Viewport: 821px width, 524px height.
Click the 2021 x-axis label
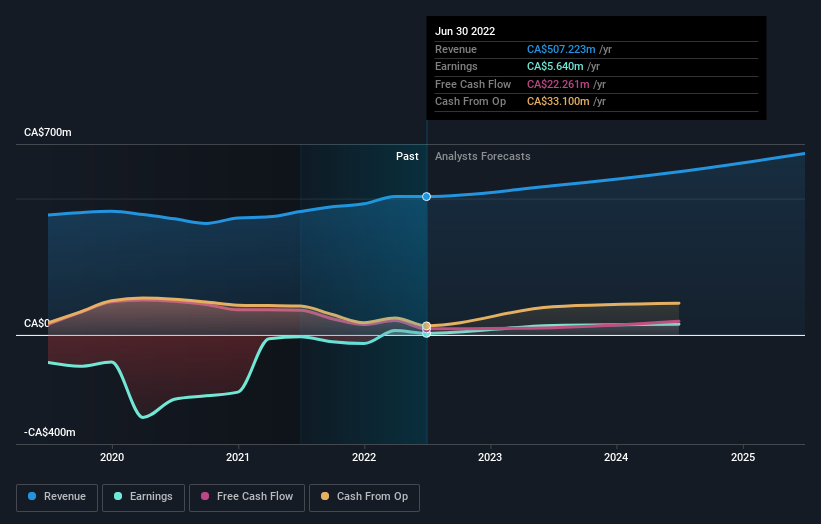[x=238, y=458]
